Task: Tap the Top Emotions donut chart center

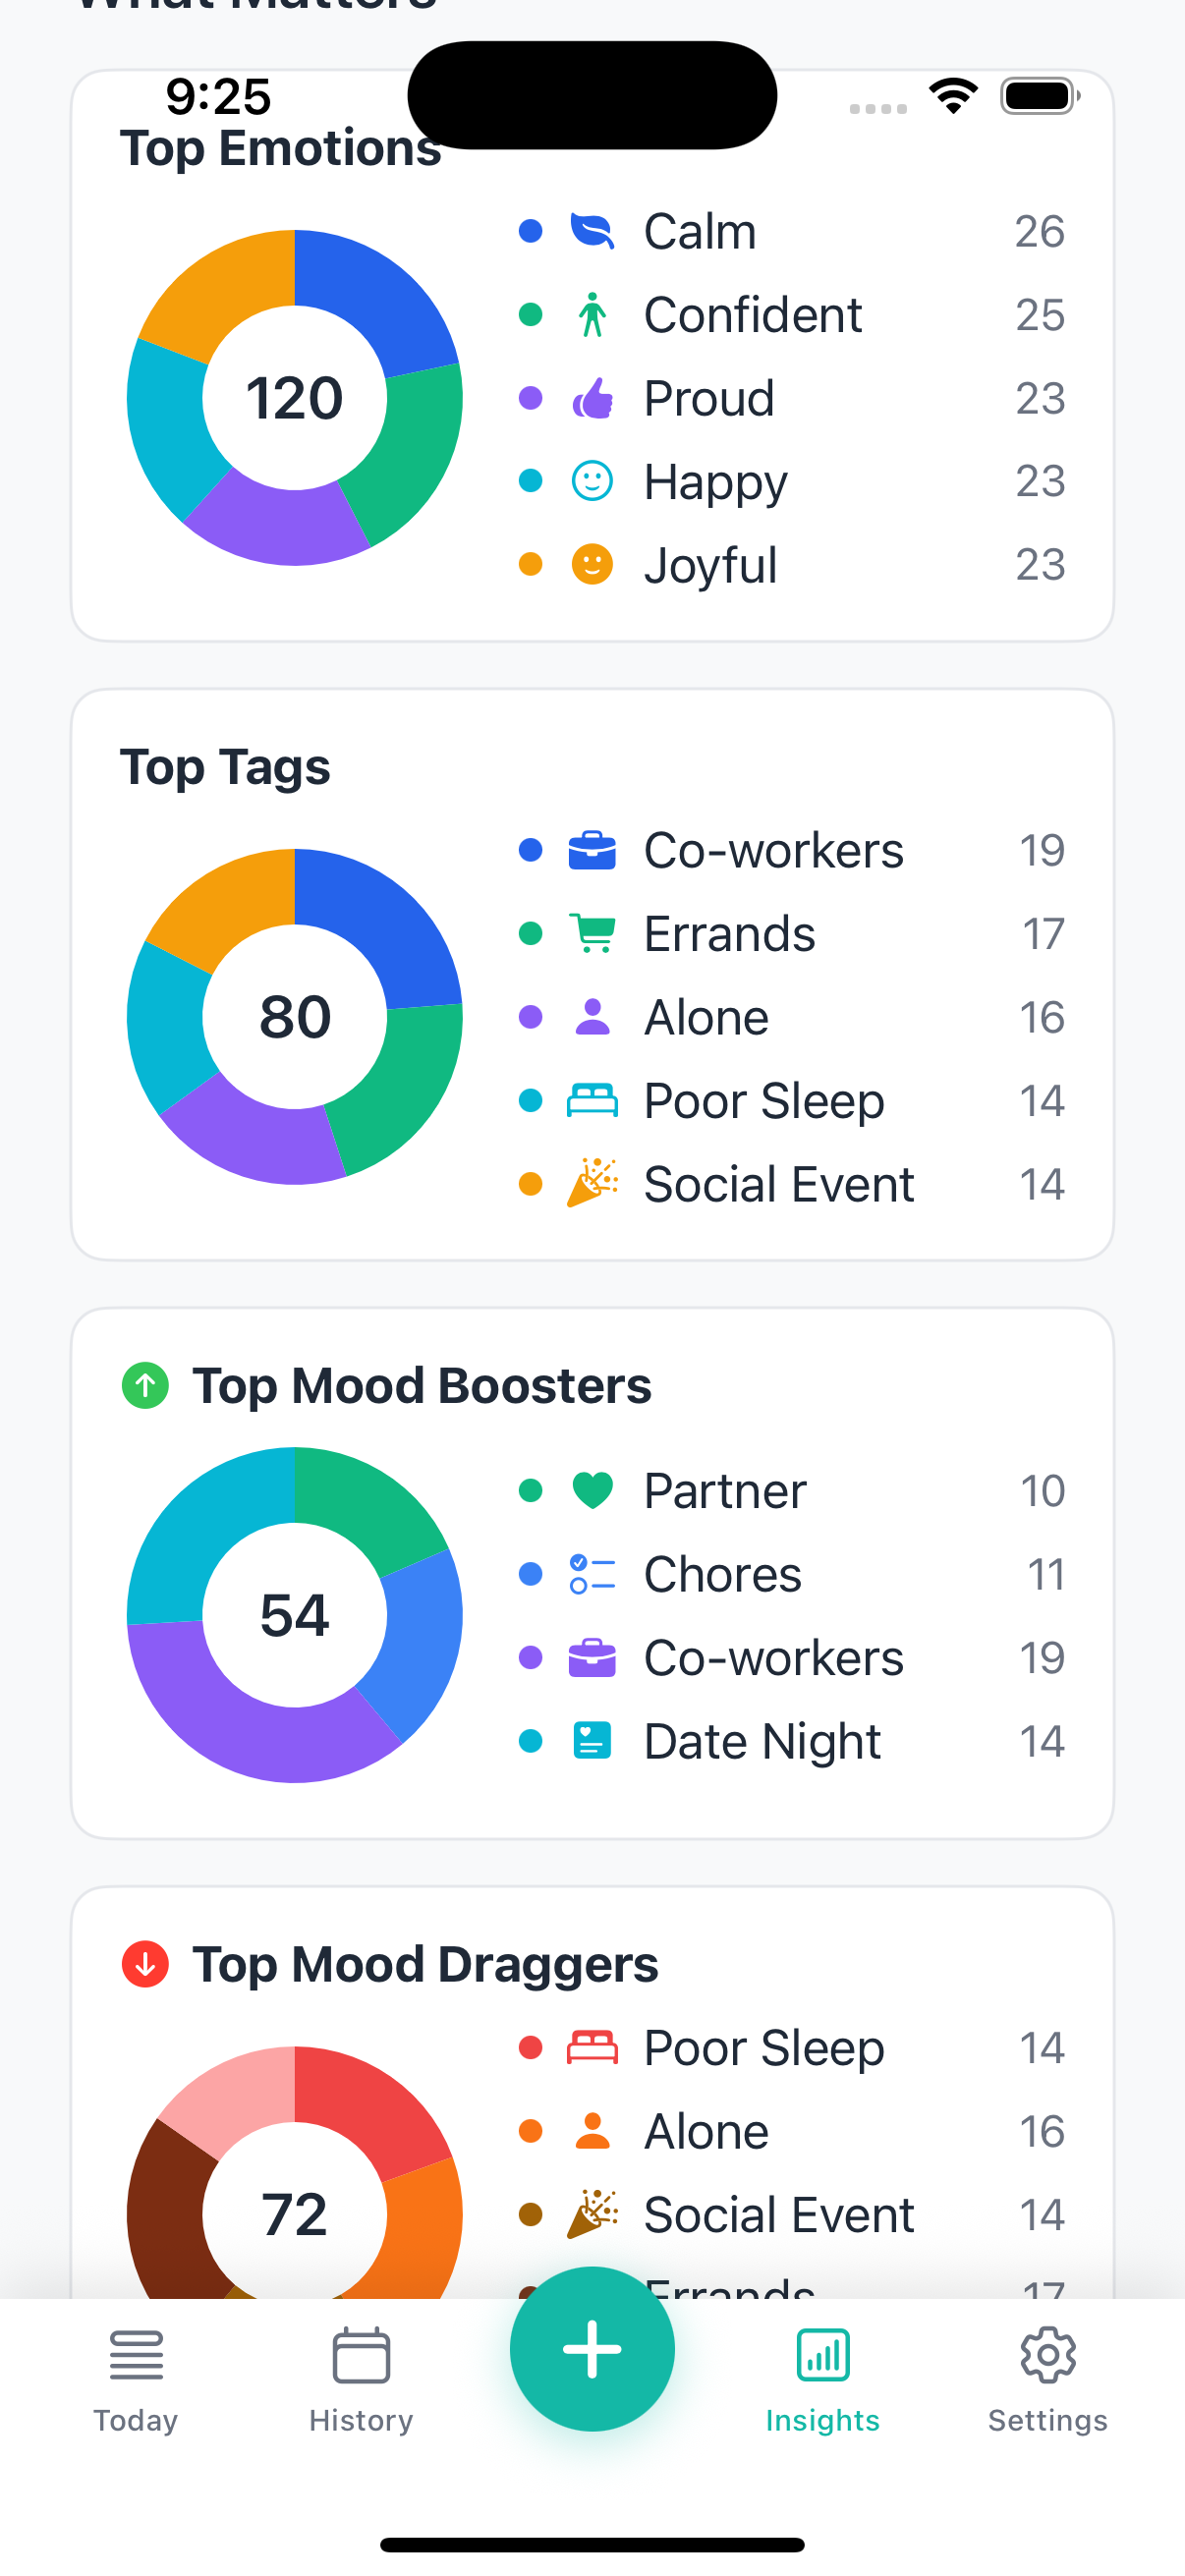Action: coord(295,398)
